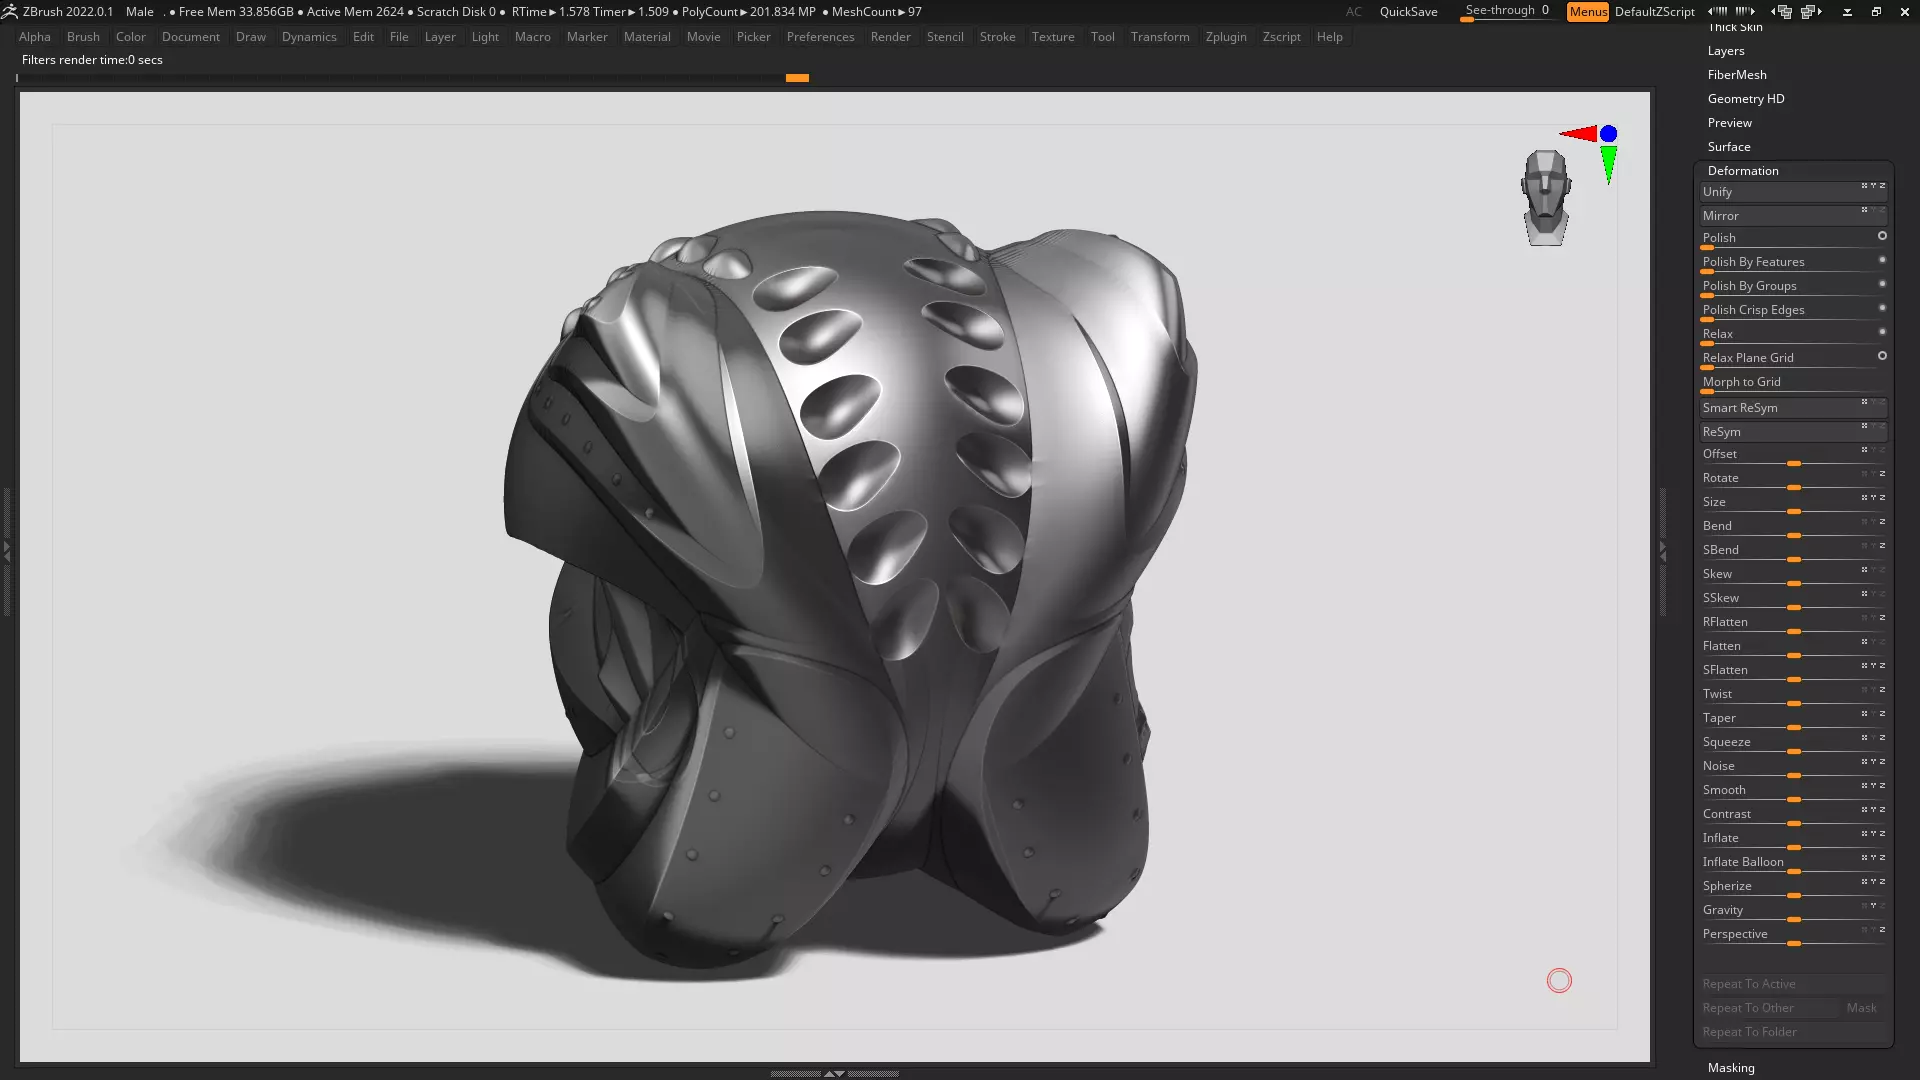Toggle the Relax Plane Grid circle

click(x=1882, y=356)
